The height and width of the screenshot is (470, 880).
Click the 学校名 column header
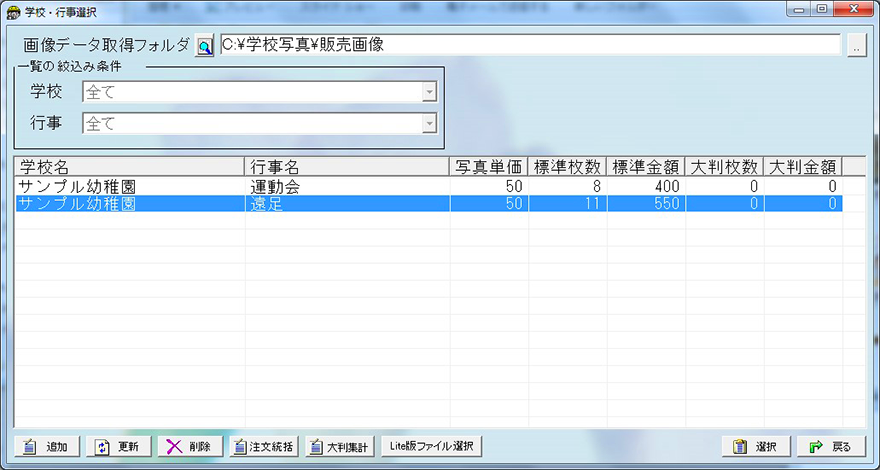(x=130, y=166)
